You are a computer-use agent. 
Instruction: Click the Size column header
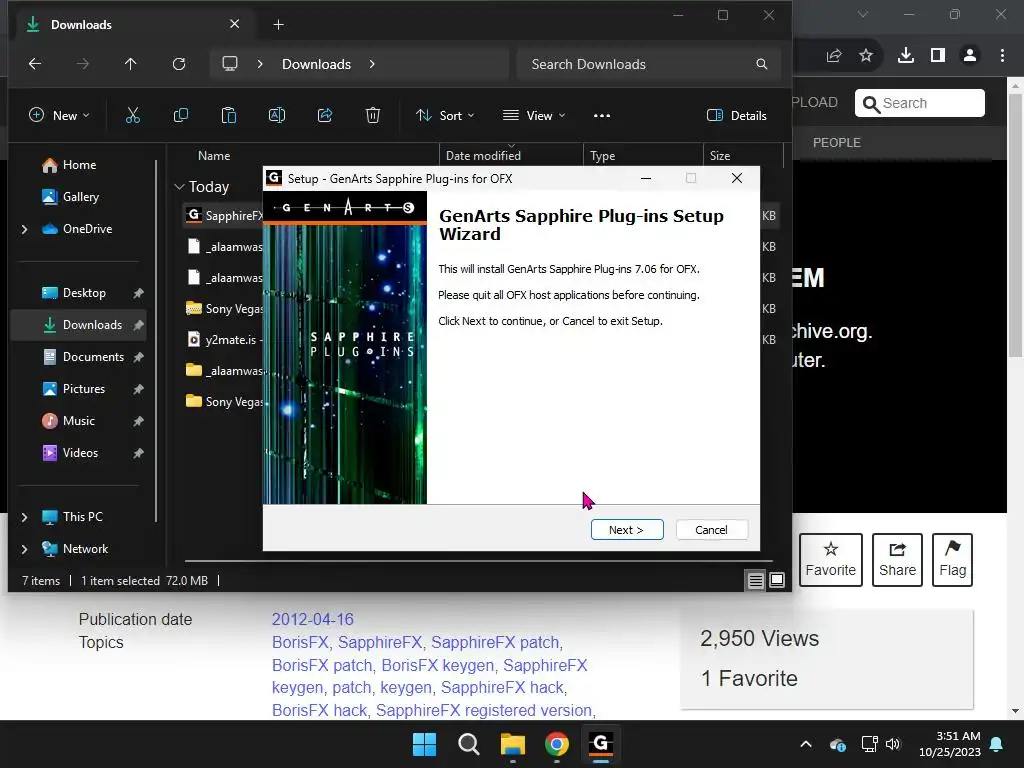[x=720, y=155]
